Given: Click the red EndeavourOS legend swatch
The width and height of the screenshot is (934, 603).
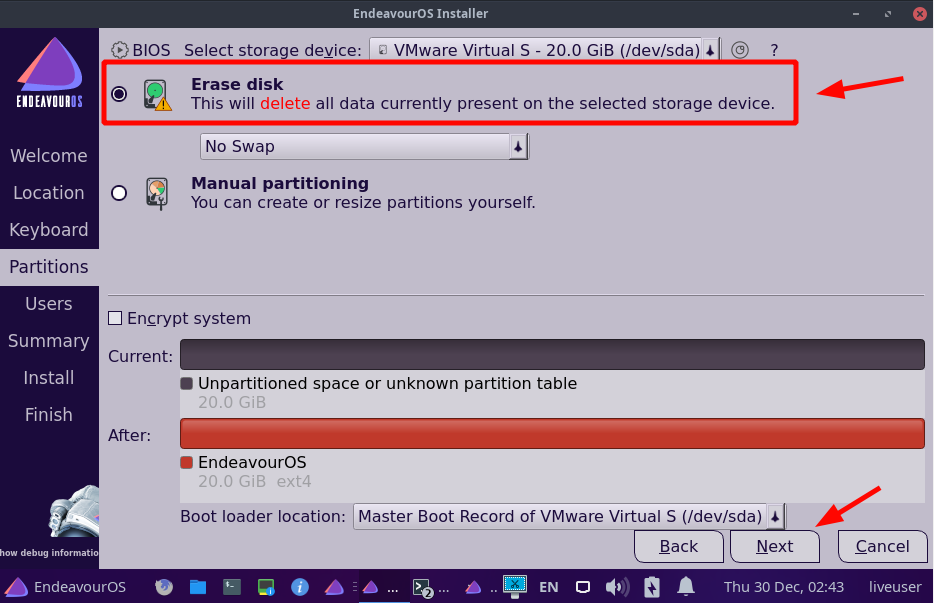Looking at the screenshot, I should tap(186, 462).
